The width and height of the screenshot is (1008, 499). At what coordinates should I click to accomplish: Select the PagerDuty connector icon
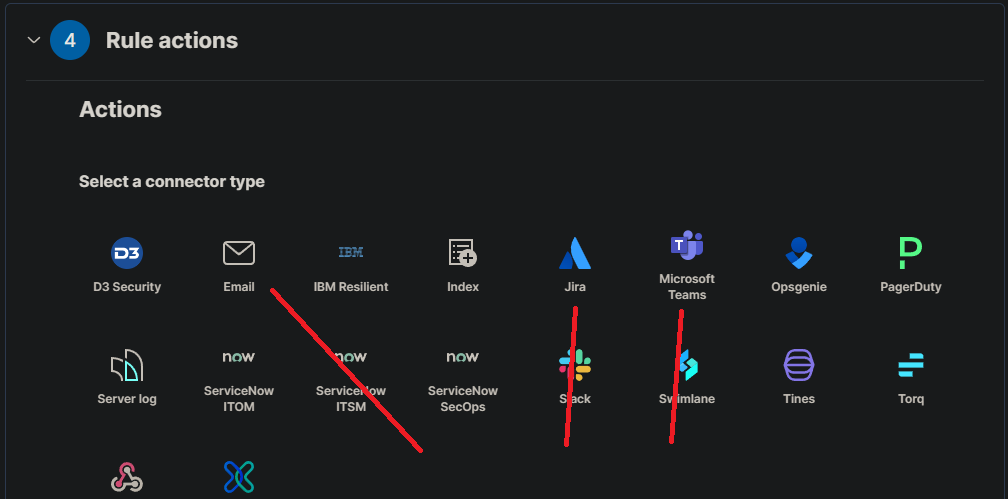point(910,253)
